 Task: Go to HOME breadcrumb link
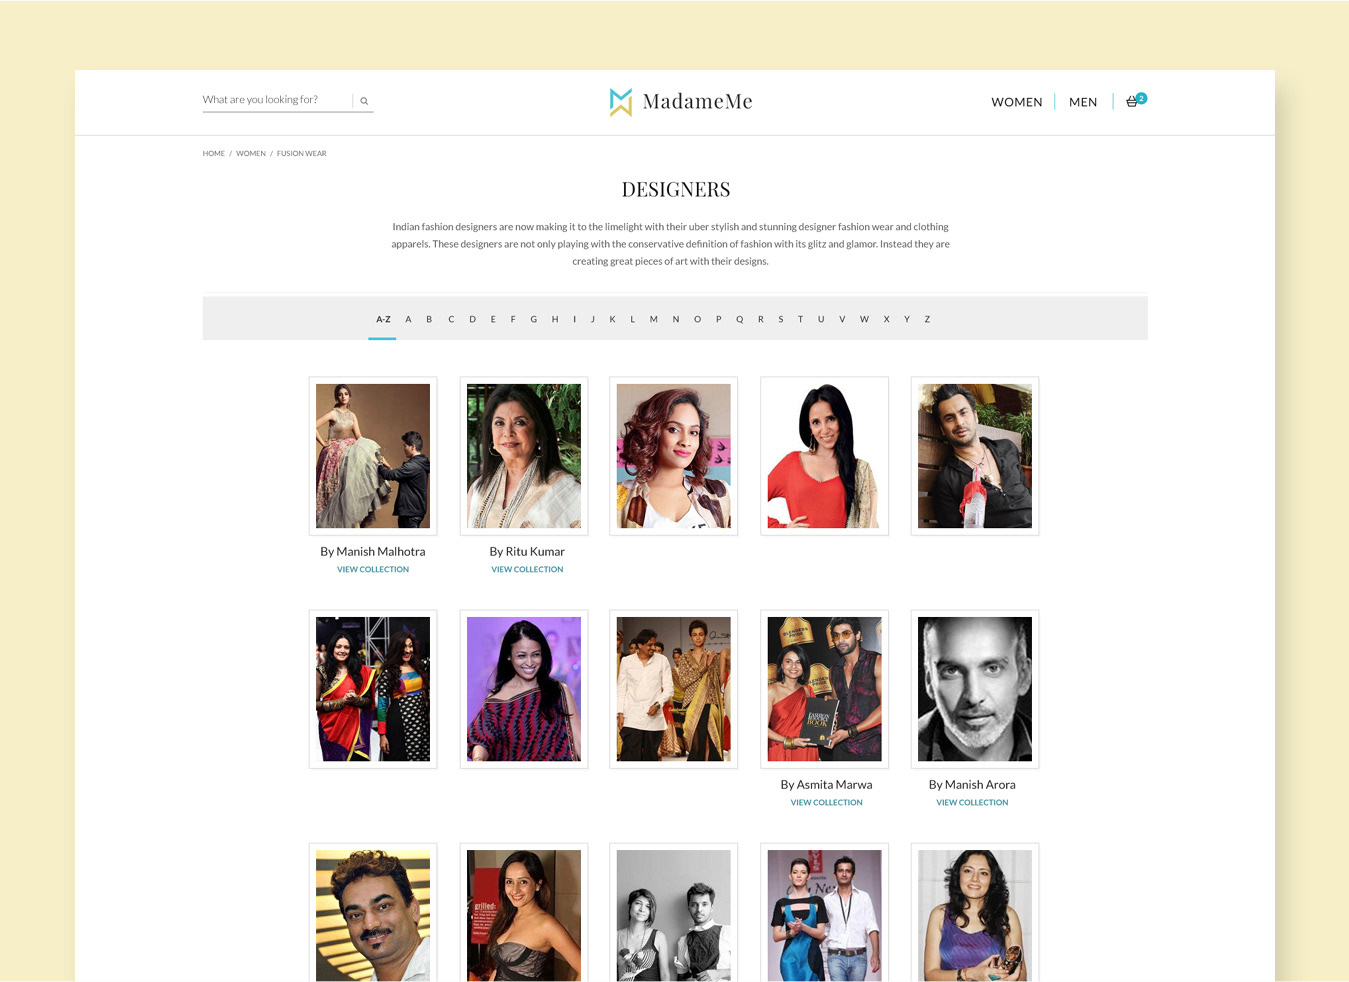[214, 154]
